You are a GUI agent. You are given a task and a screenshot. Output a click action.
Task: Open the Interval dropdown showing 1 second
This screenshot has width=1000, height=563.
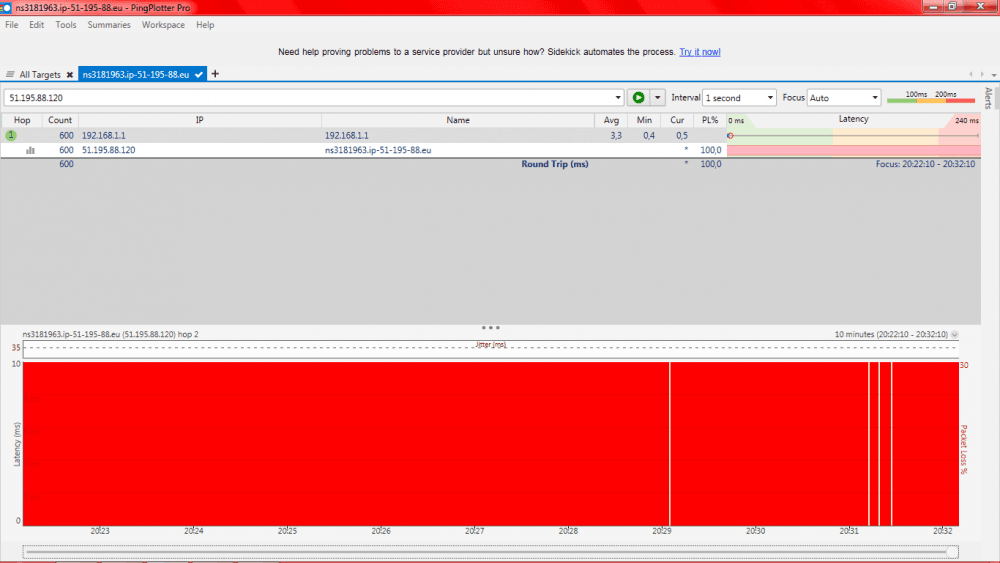click(739, 98)
